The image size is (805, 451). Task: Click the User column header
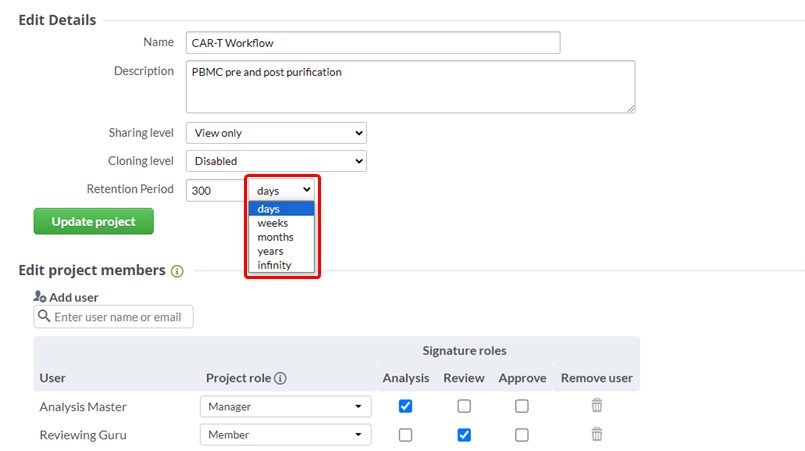[52, 378]
